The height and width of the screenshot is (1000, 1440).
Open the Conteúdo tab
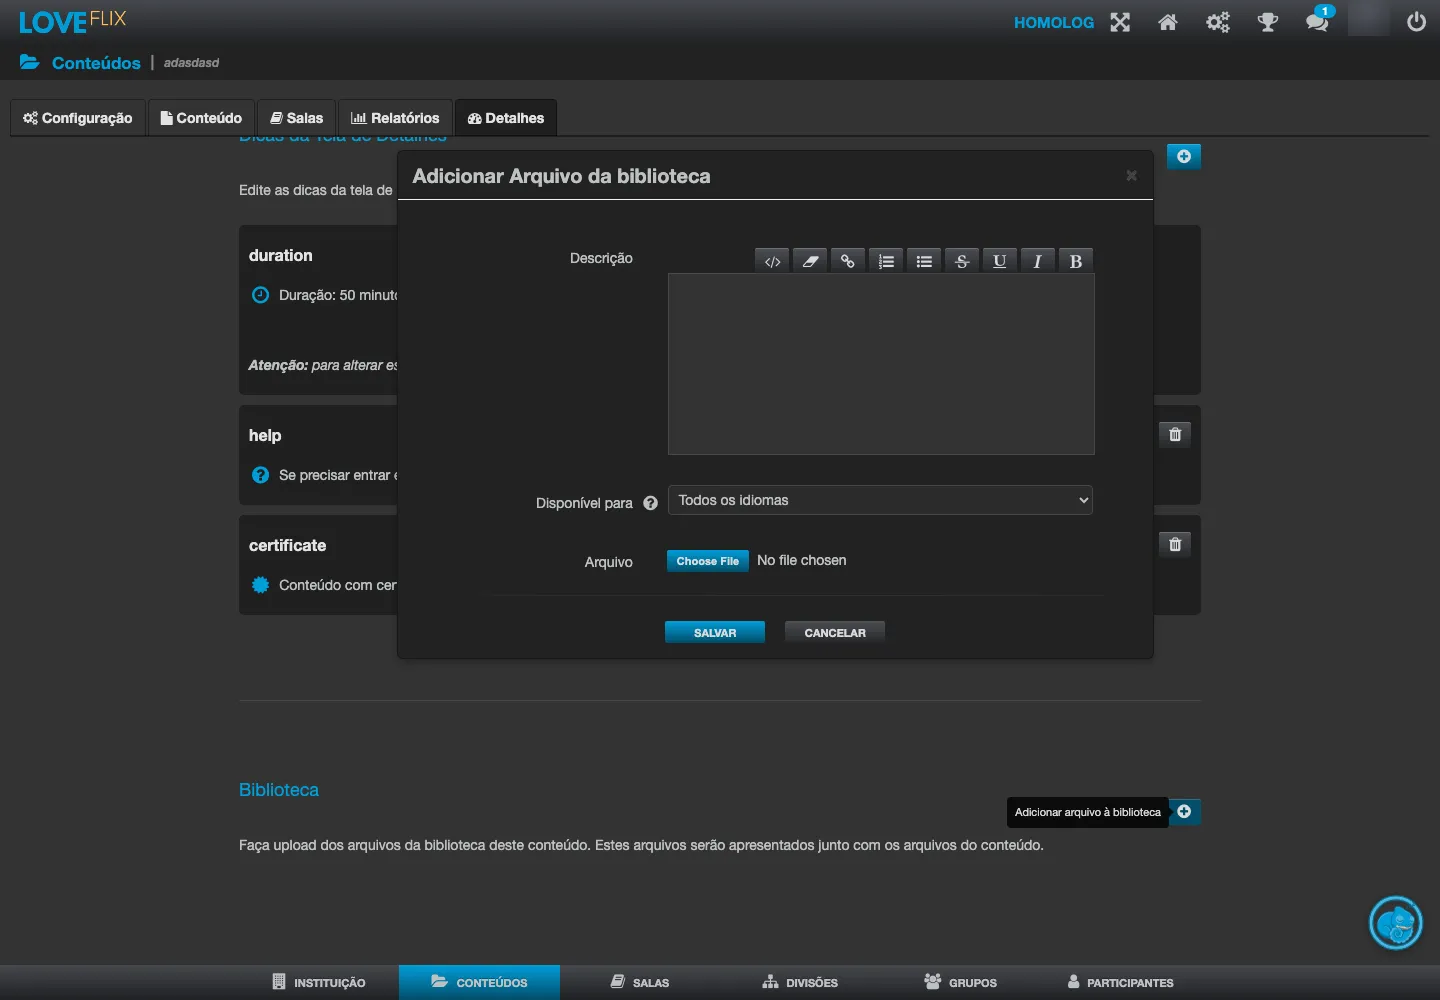pyautogui.click(x=201, y=117)
